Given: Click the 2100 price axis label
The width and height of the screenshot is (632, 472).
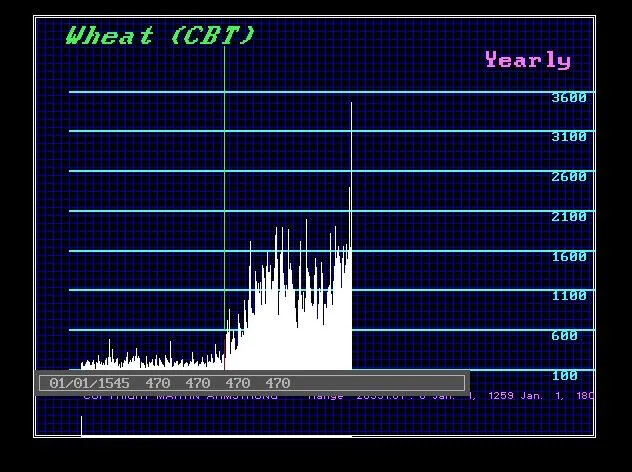Looking at the screenshot, I should 569,216.
